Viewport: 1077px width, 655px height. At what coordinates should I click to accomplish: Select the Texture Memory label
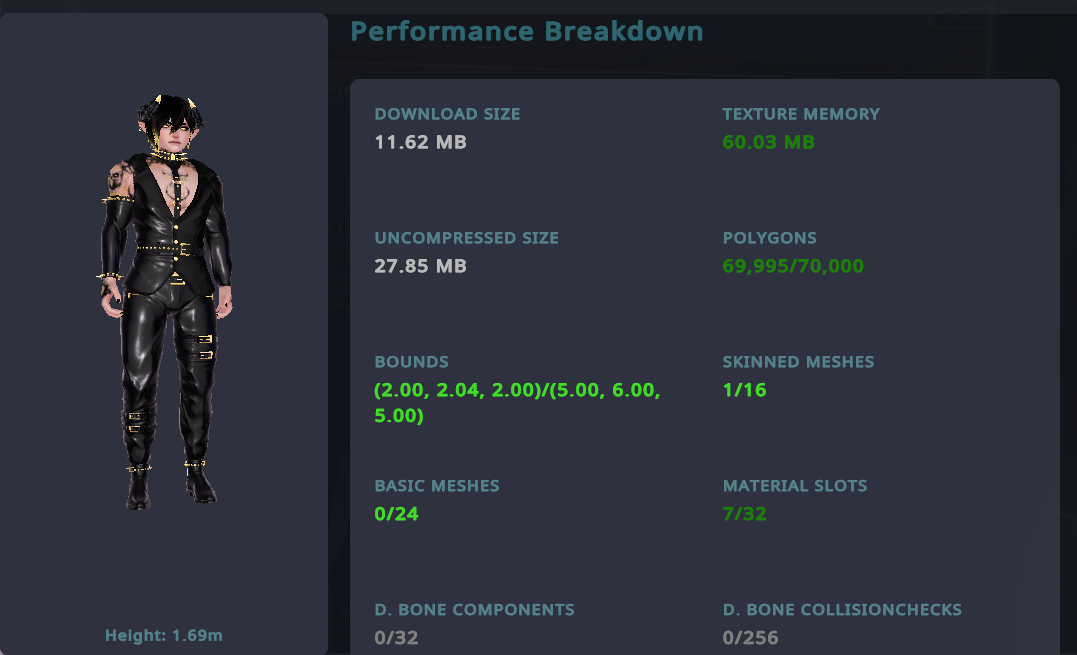[801, 114]
